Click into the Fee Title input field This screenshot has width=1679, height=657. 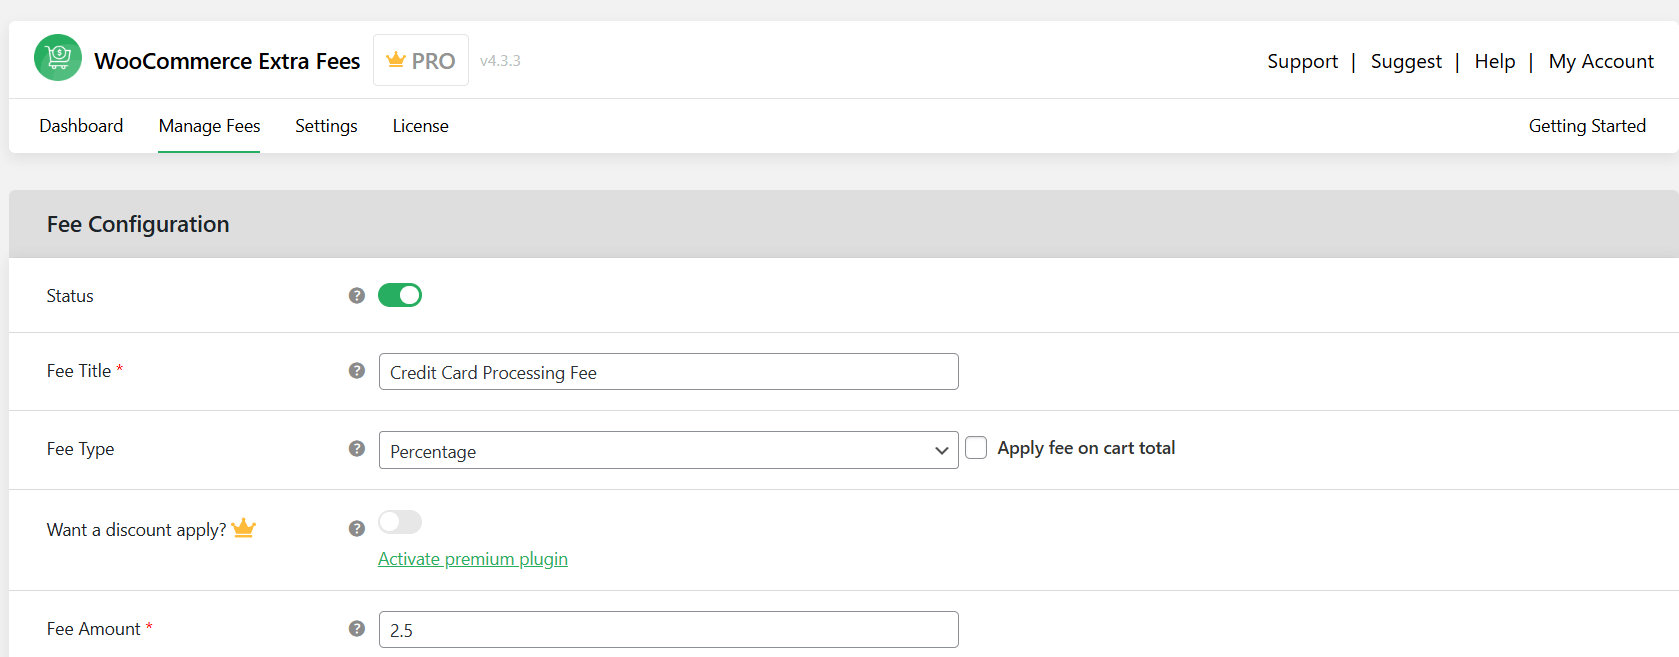point(669,372)
